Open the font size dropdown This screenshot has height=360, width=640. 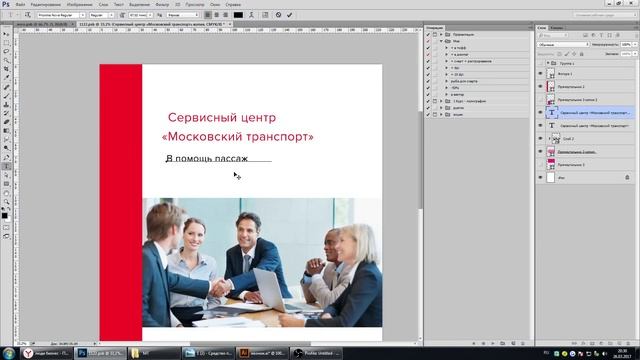click(150, 15)
